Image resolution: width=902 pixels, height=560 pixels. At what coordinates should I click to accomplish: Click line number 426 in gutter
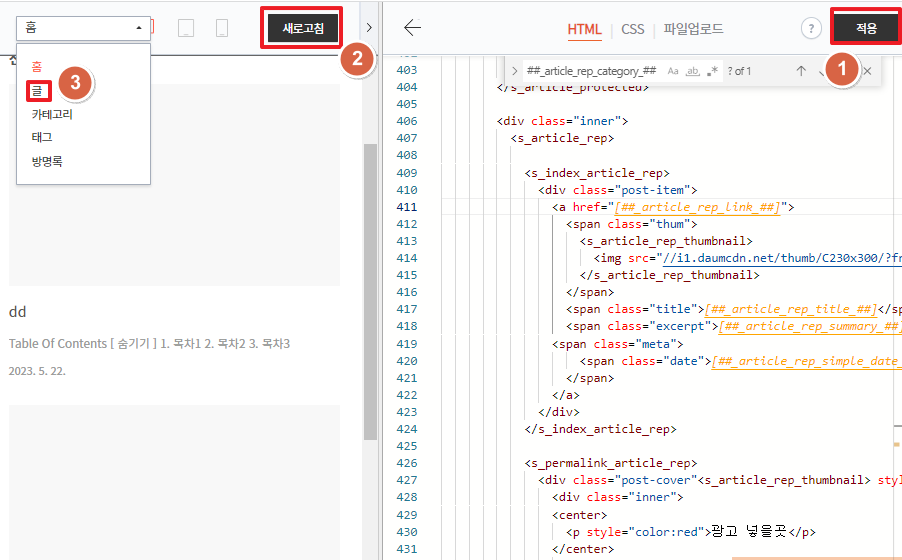coord(407,463)
